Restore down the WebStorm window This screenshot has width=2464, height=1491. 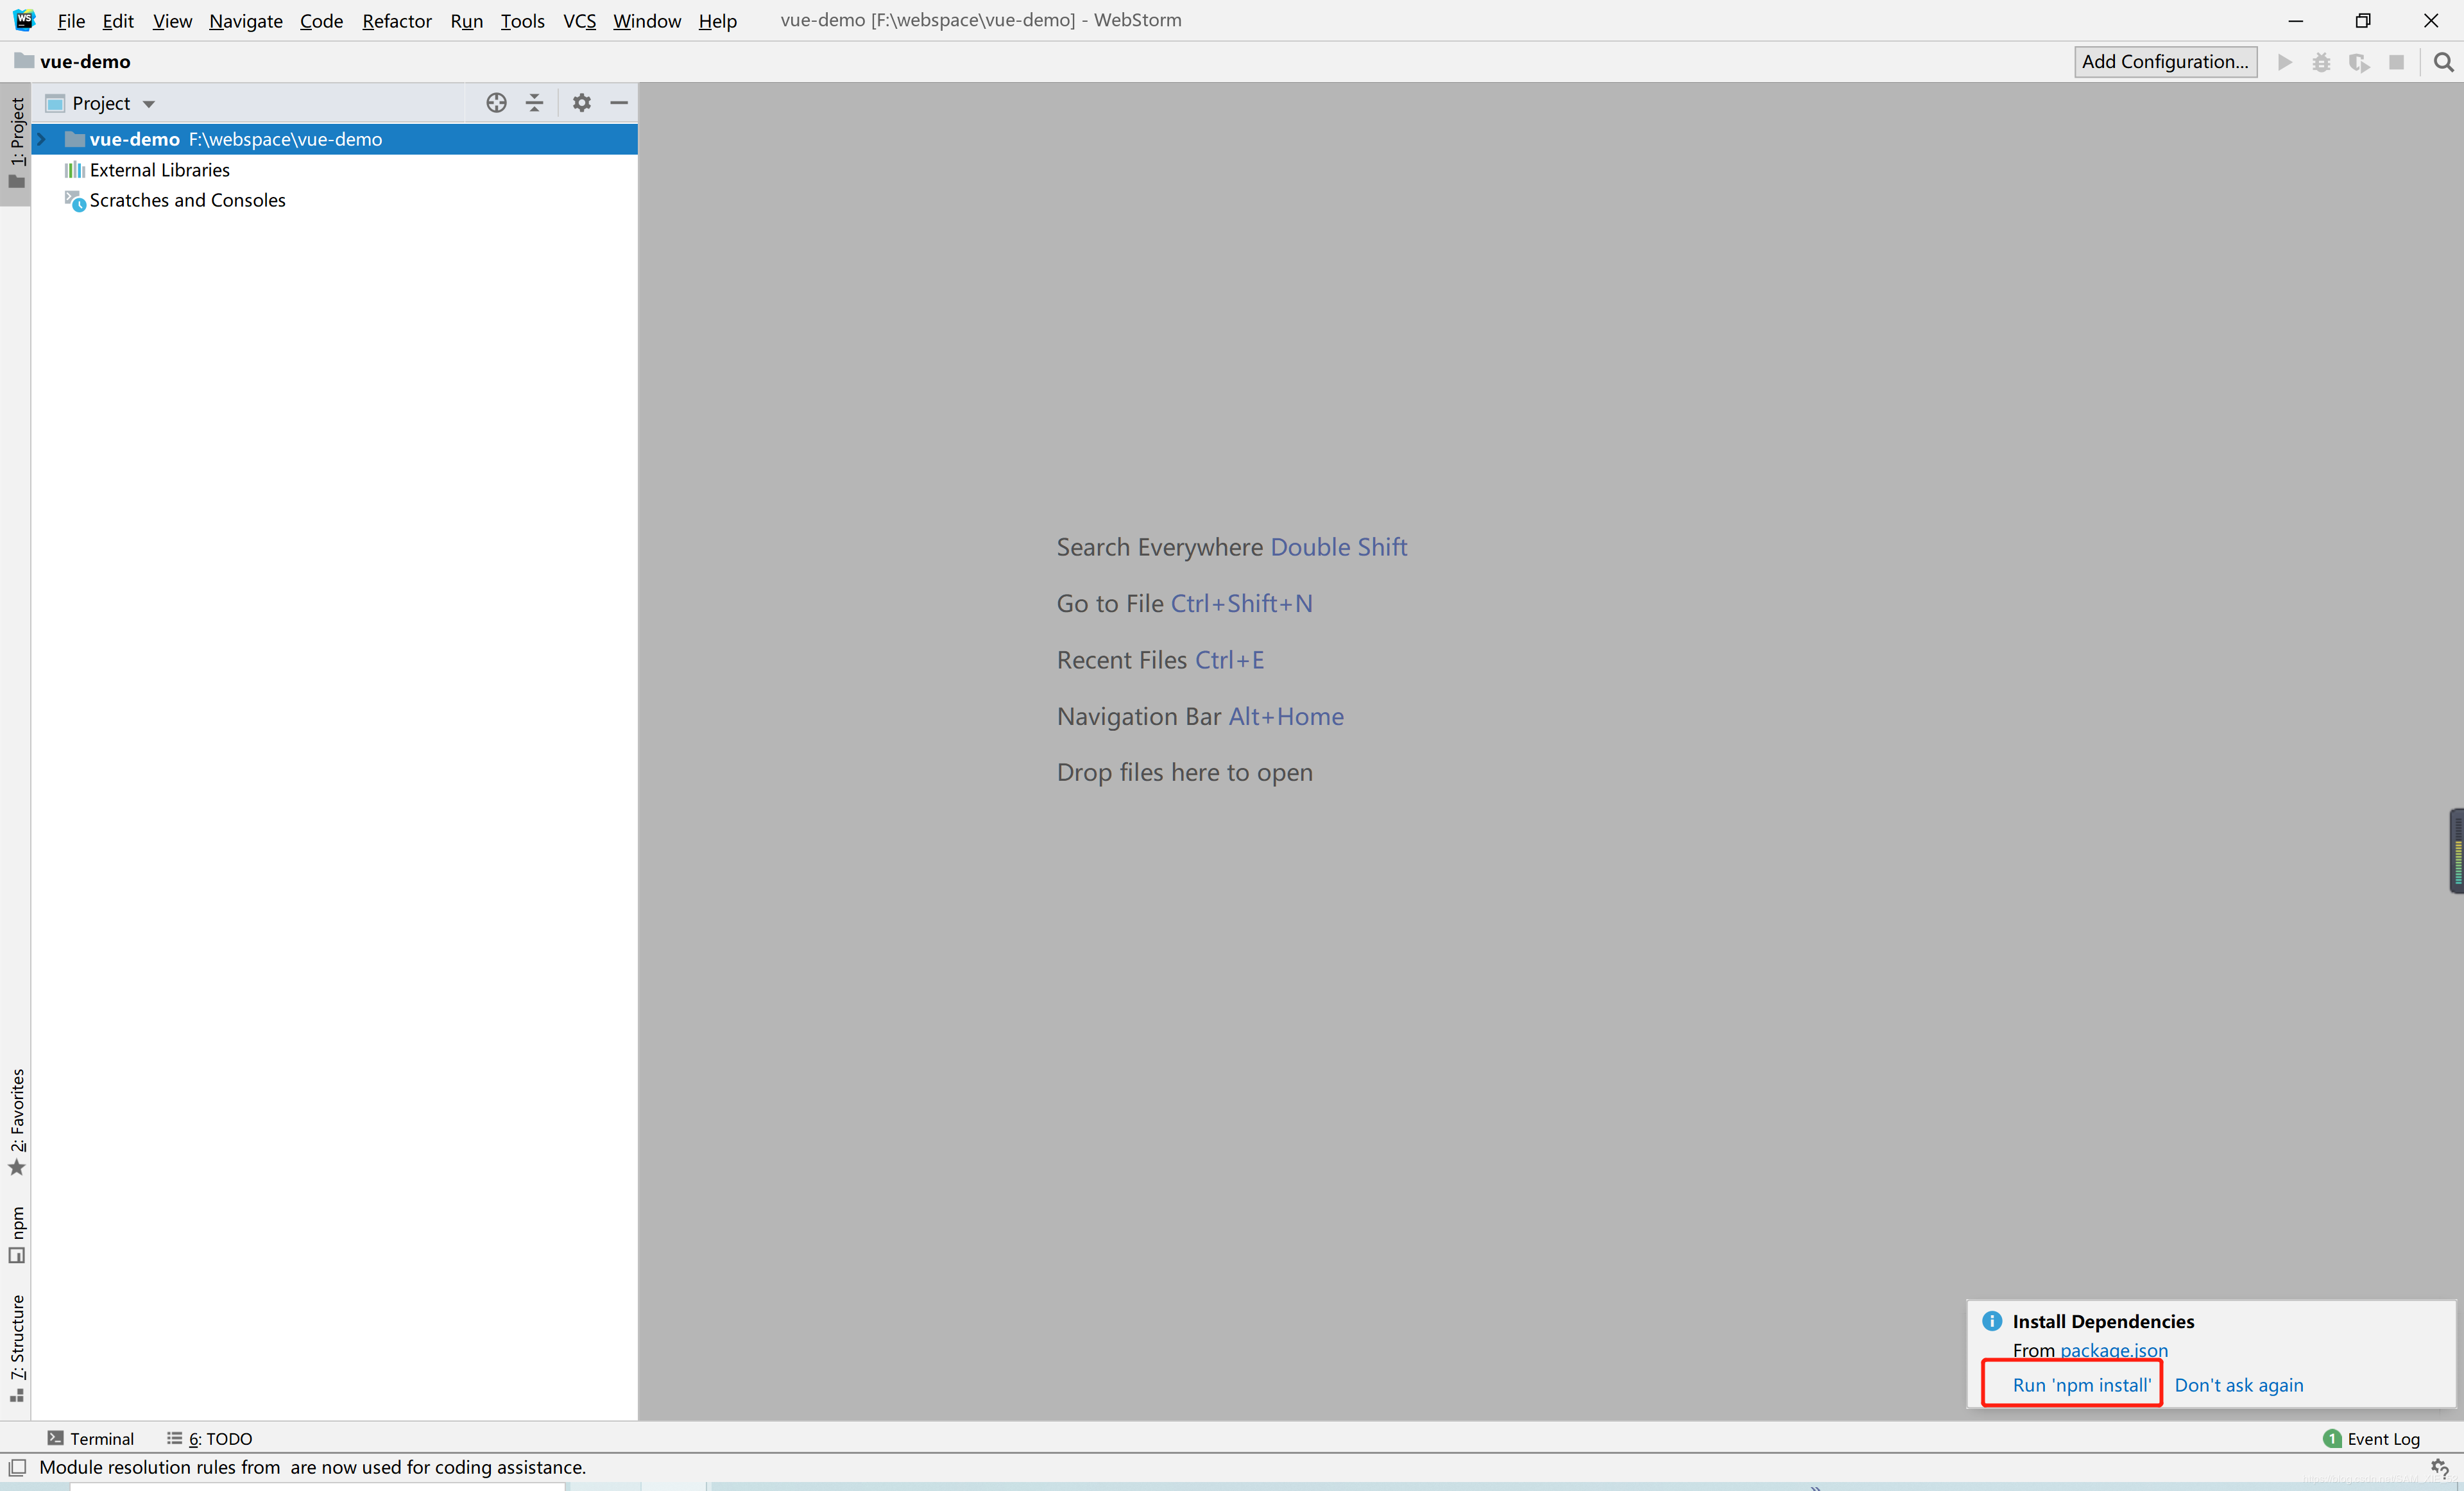click(2363, 20)
